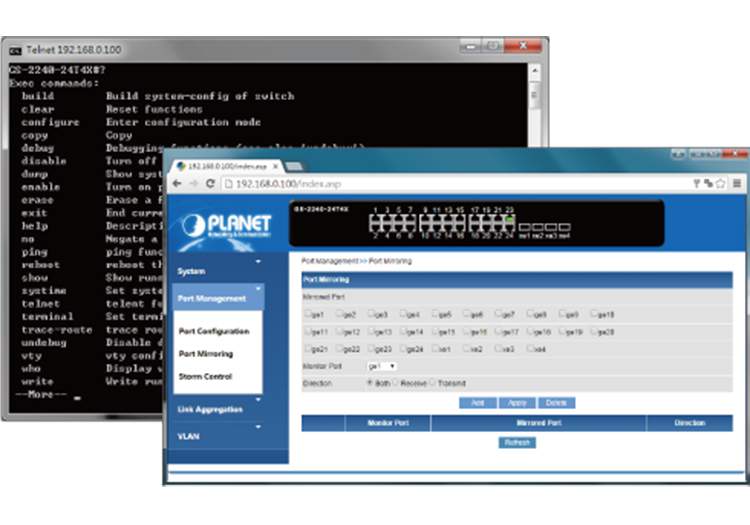Image resolution: width=750 pixels, height=525 pixels.
Task: Open the Chrome hamburger menu
Action: 737,184
